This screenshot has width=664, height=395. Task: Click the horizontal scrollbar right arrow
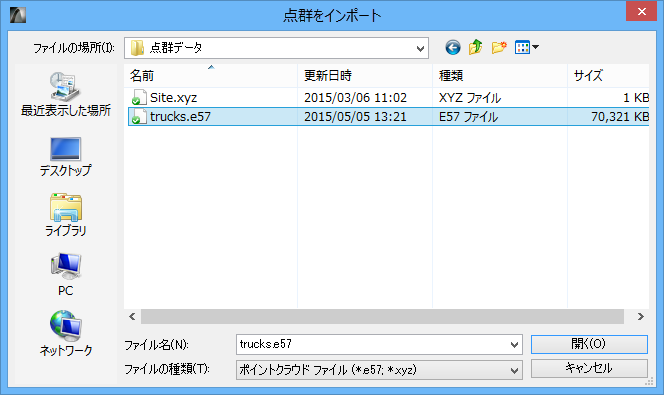click(641, 316)
